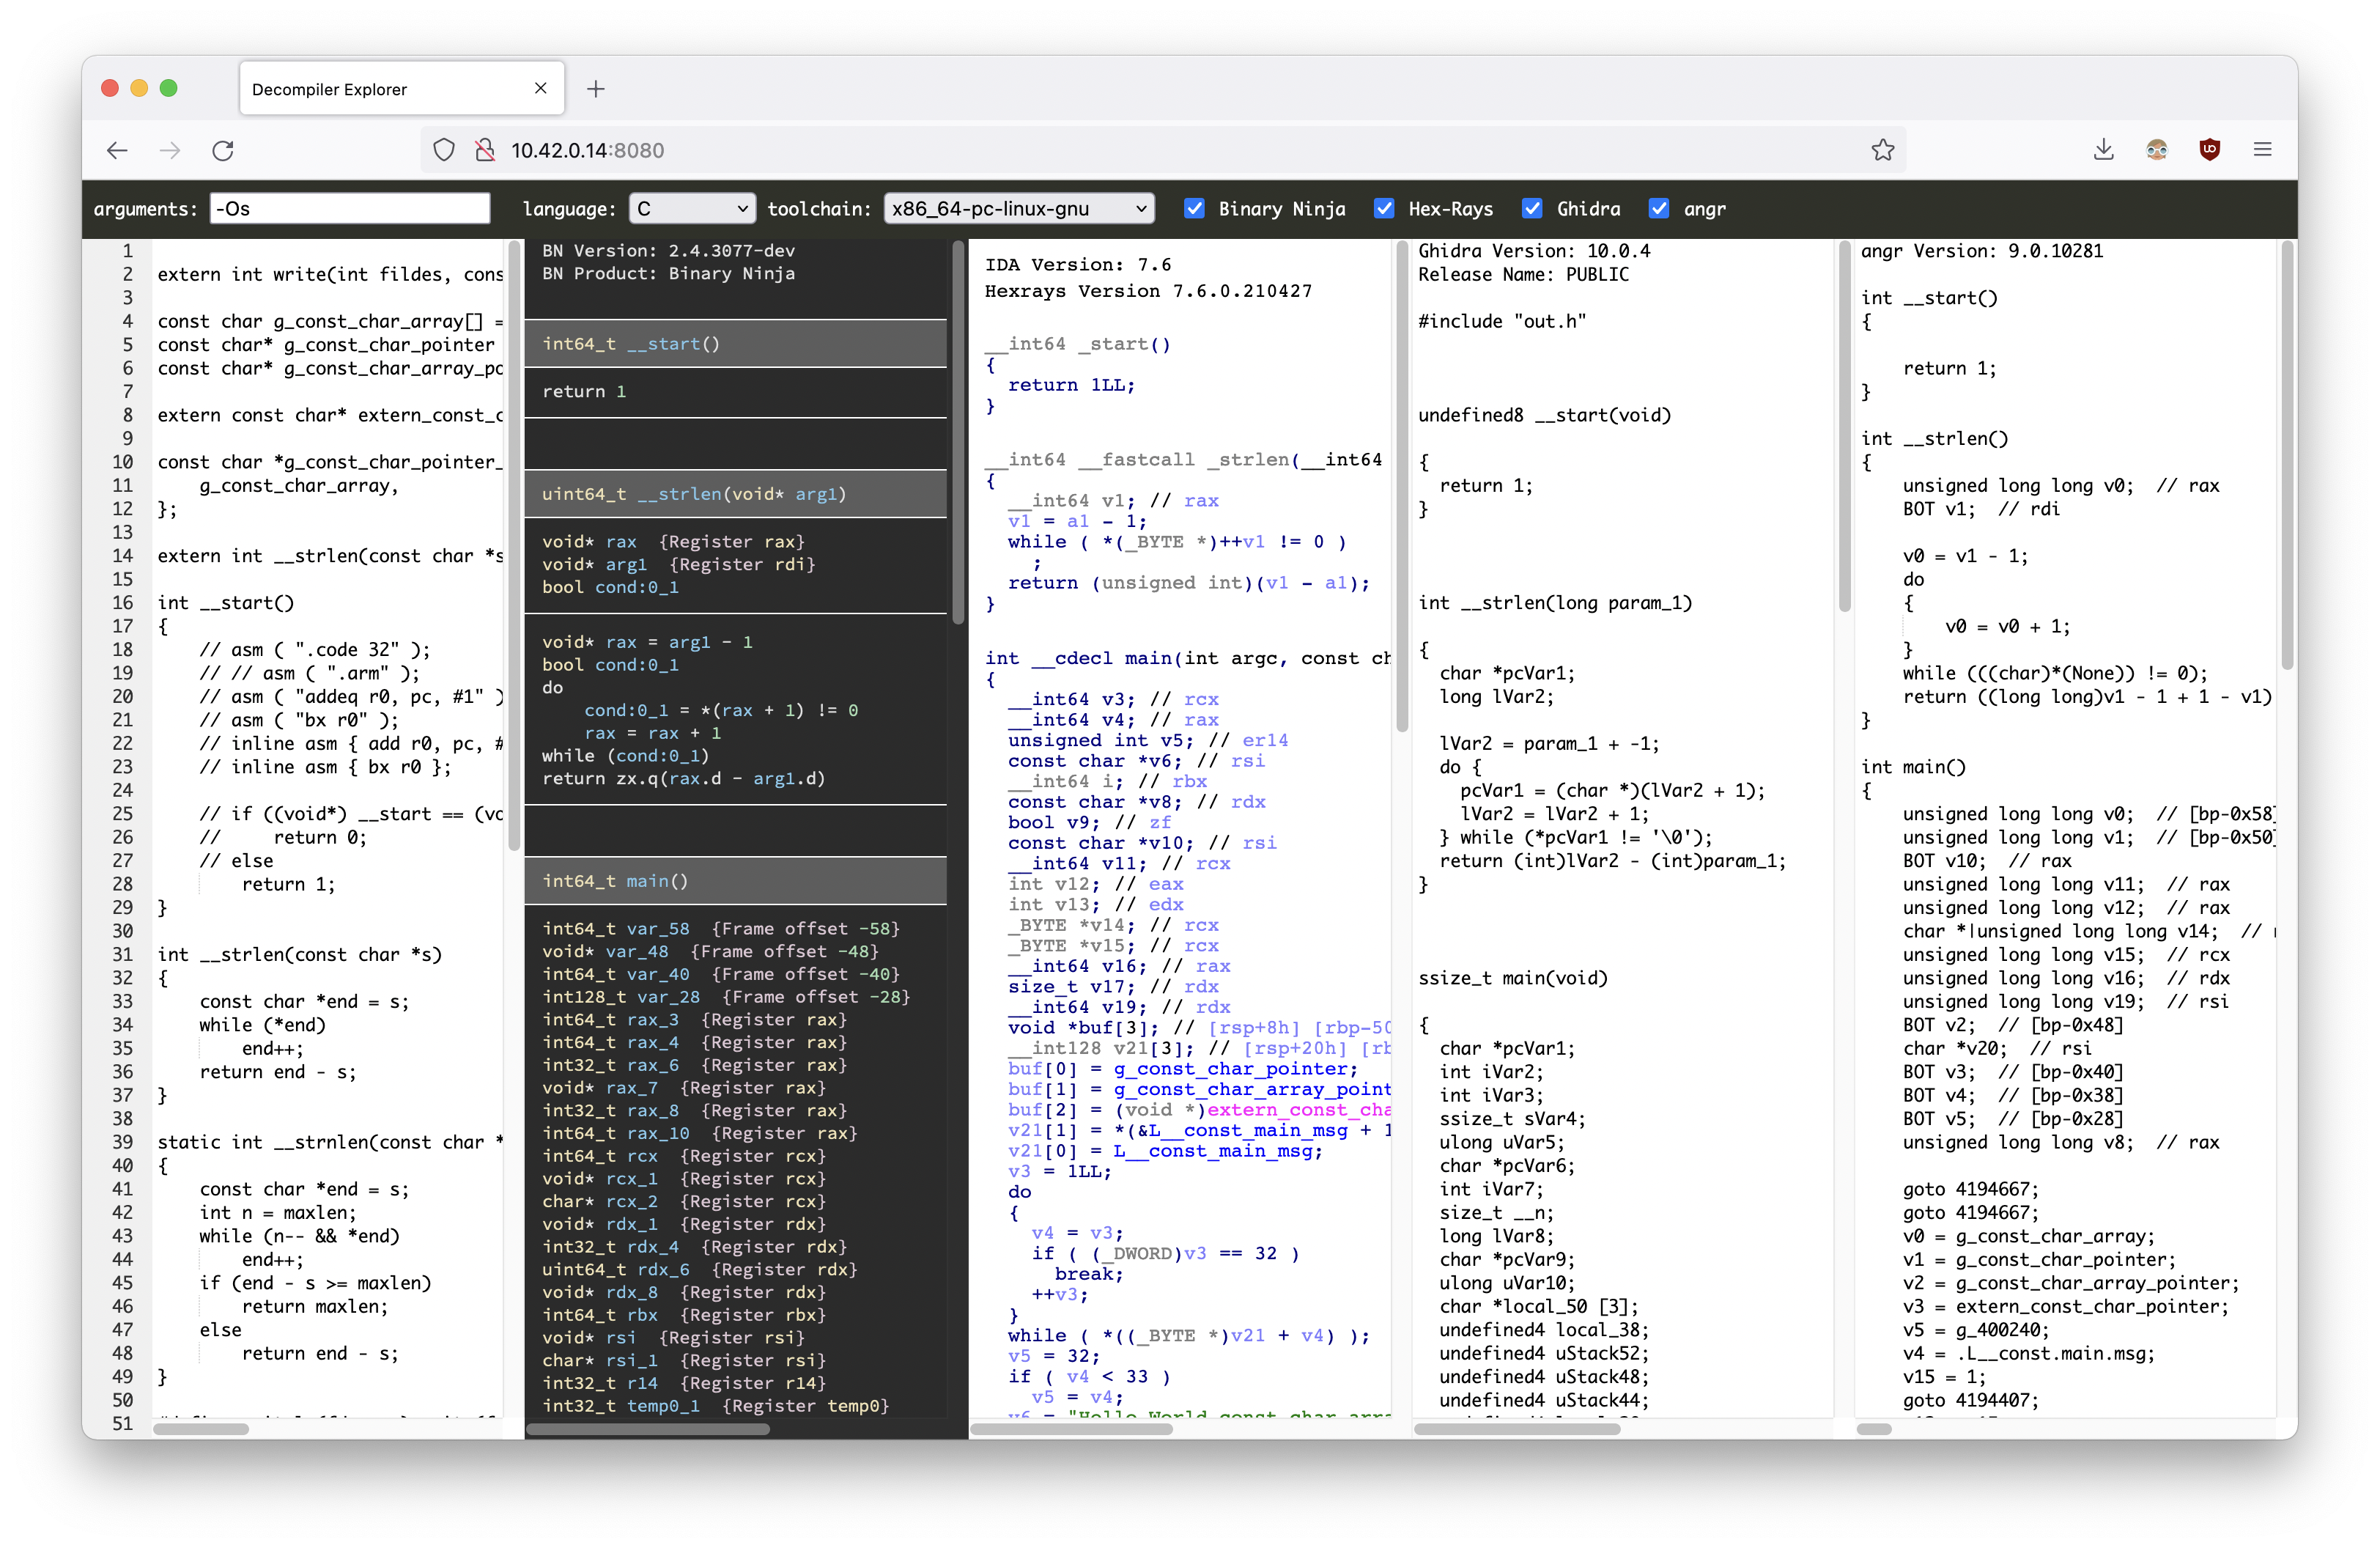Click the arguments input field

click(350, 208)
